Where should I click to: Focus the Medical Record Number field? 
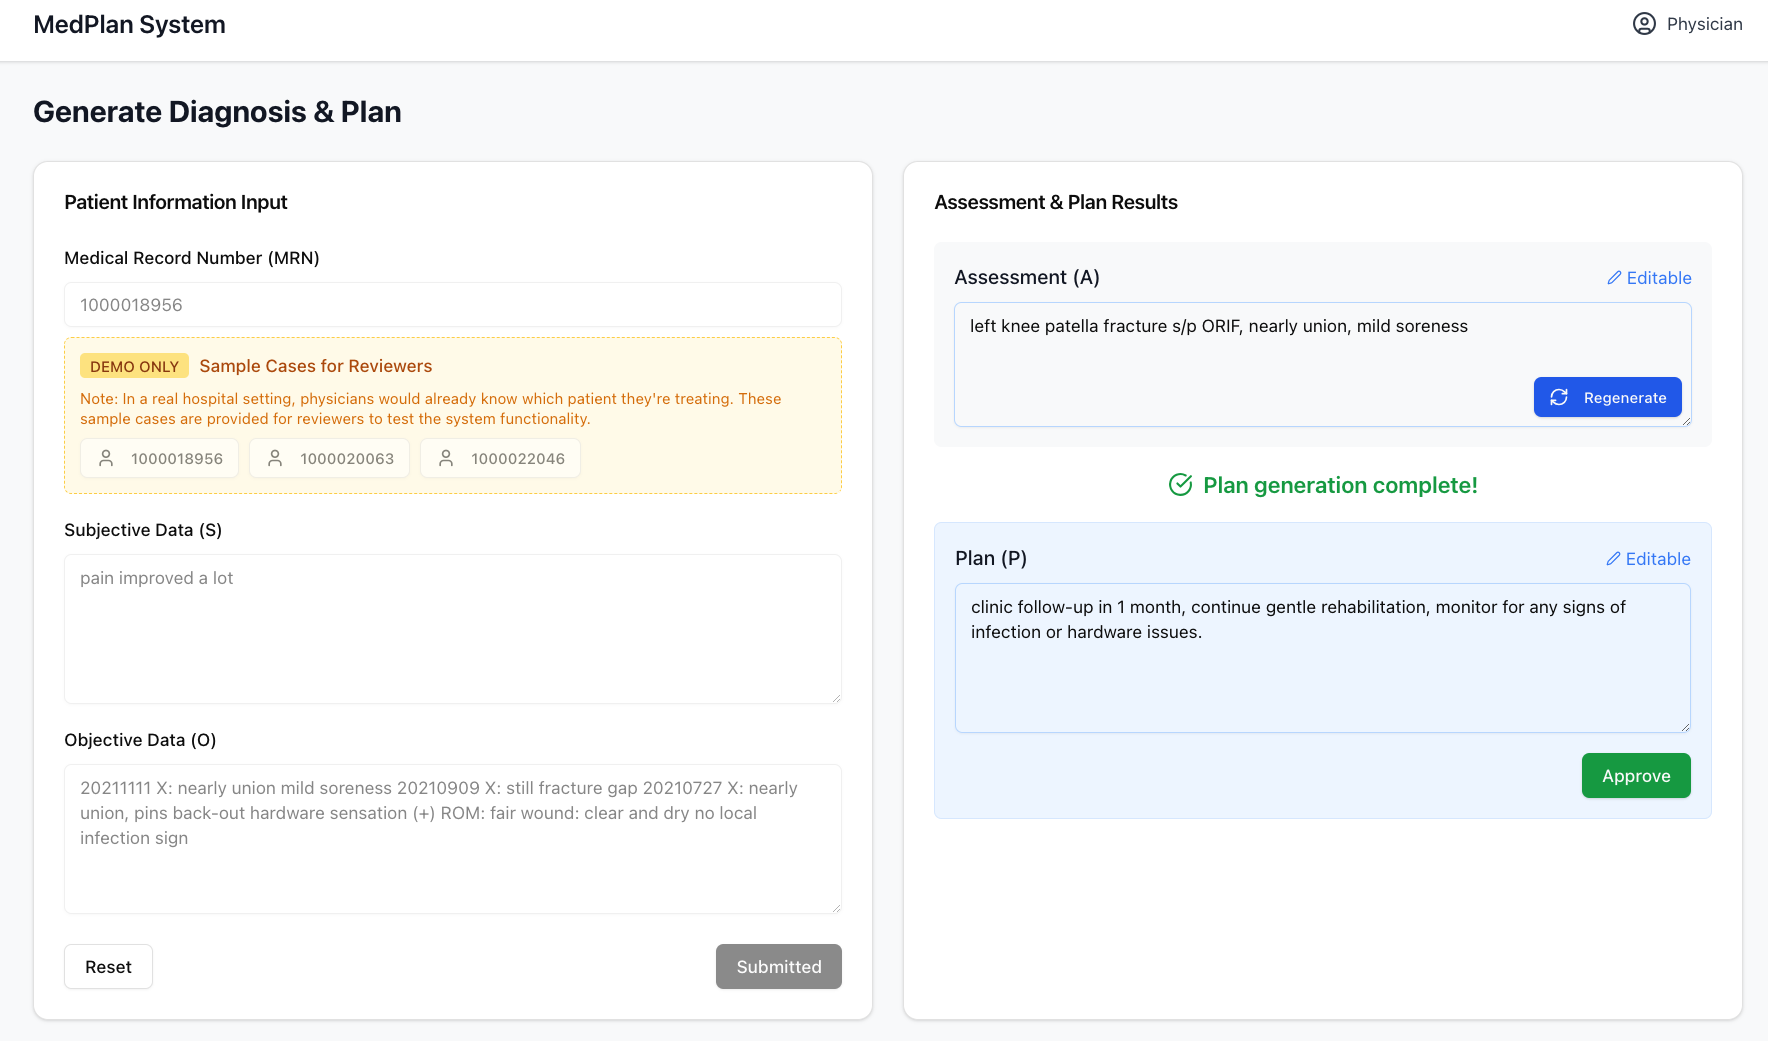(x=452, y=305)
